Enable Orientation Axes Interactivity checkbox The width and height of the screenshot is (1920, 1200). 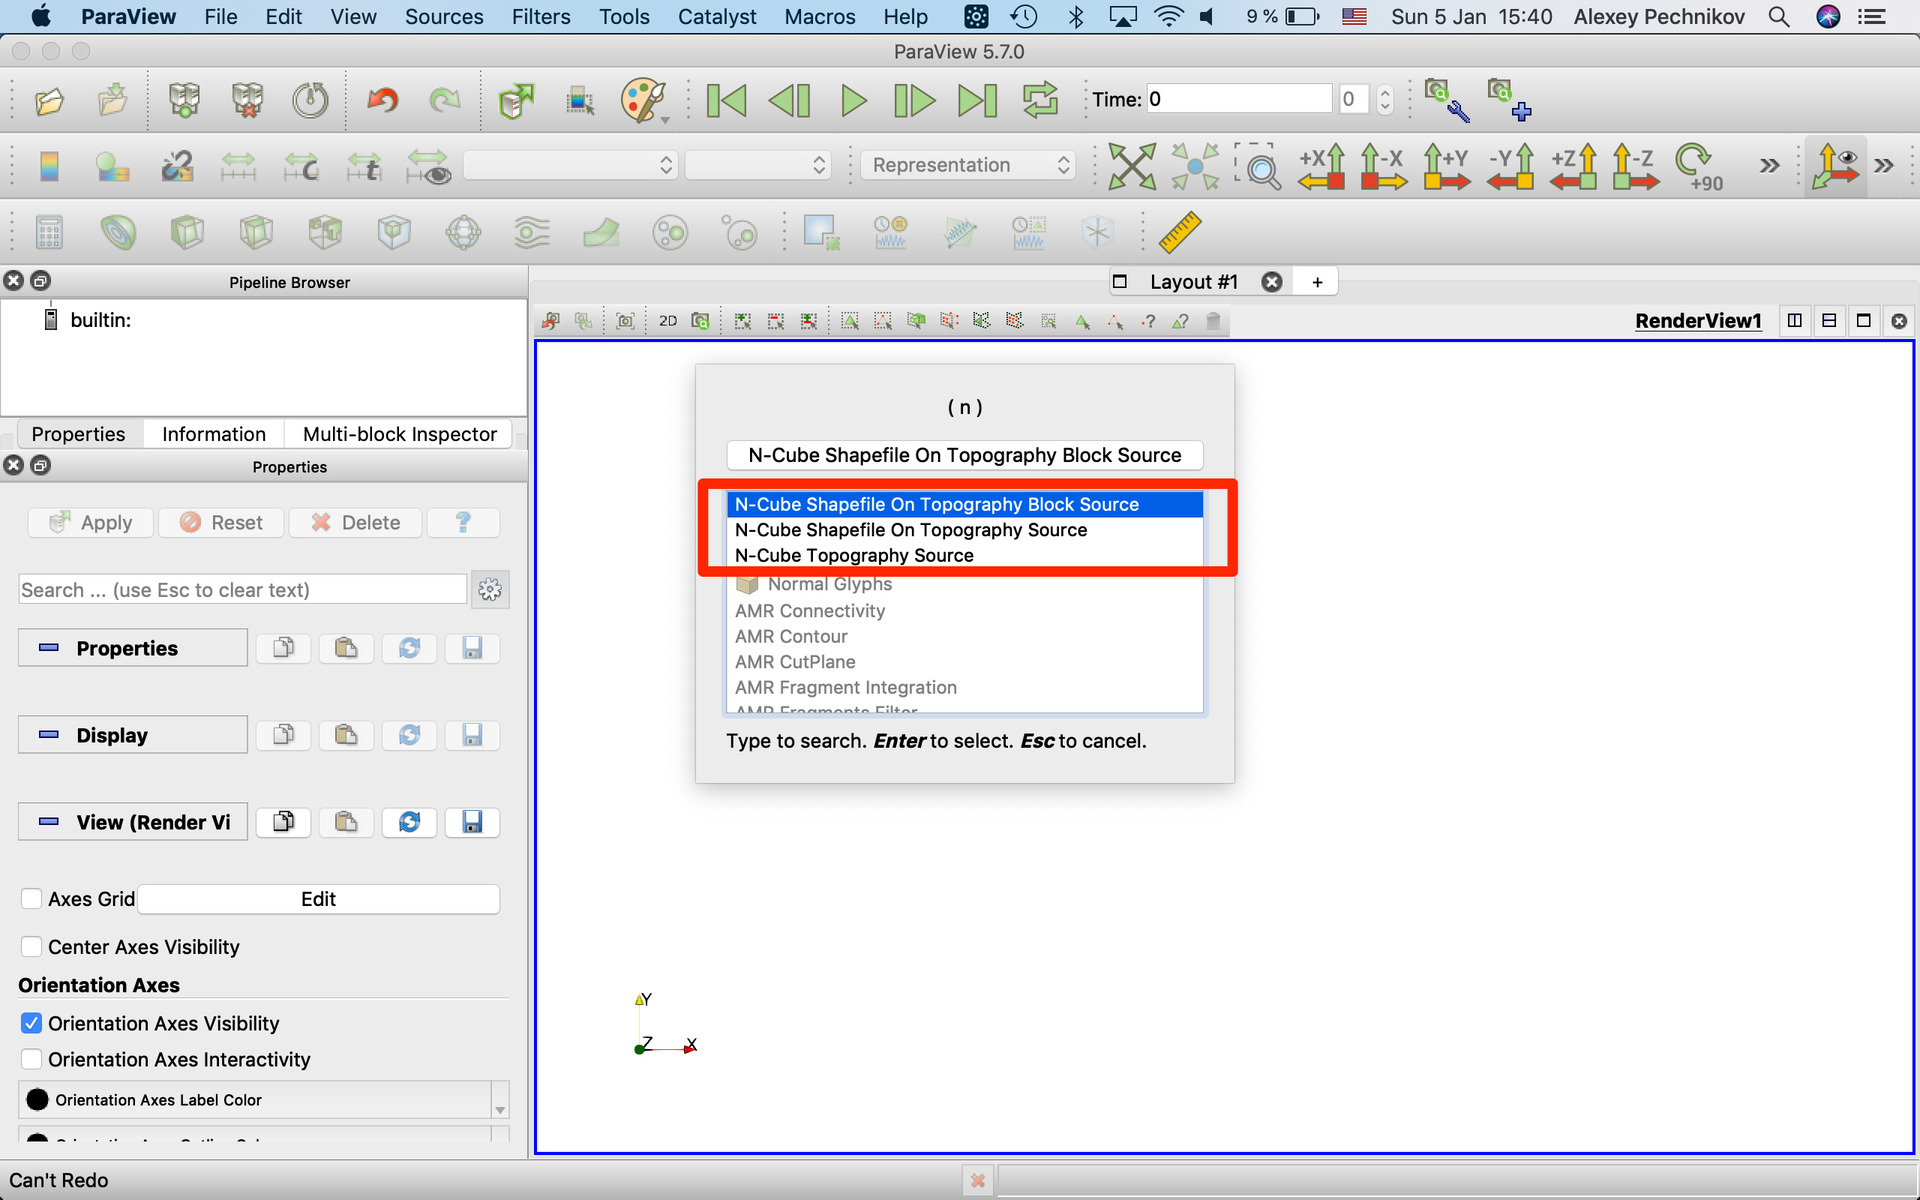[32, 1059]
